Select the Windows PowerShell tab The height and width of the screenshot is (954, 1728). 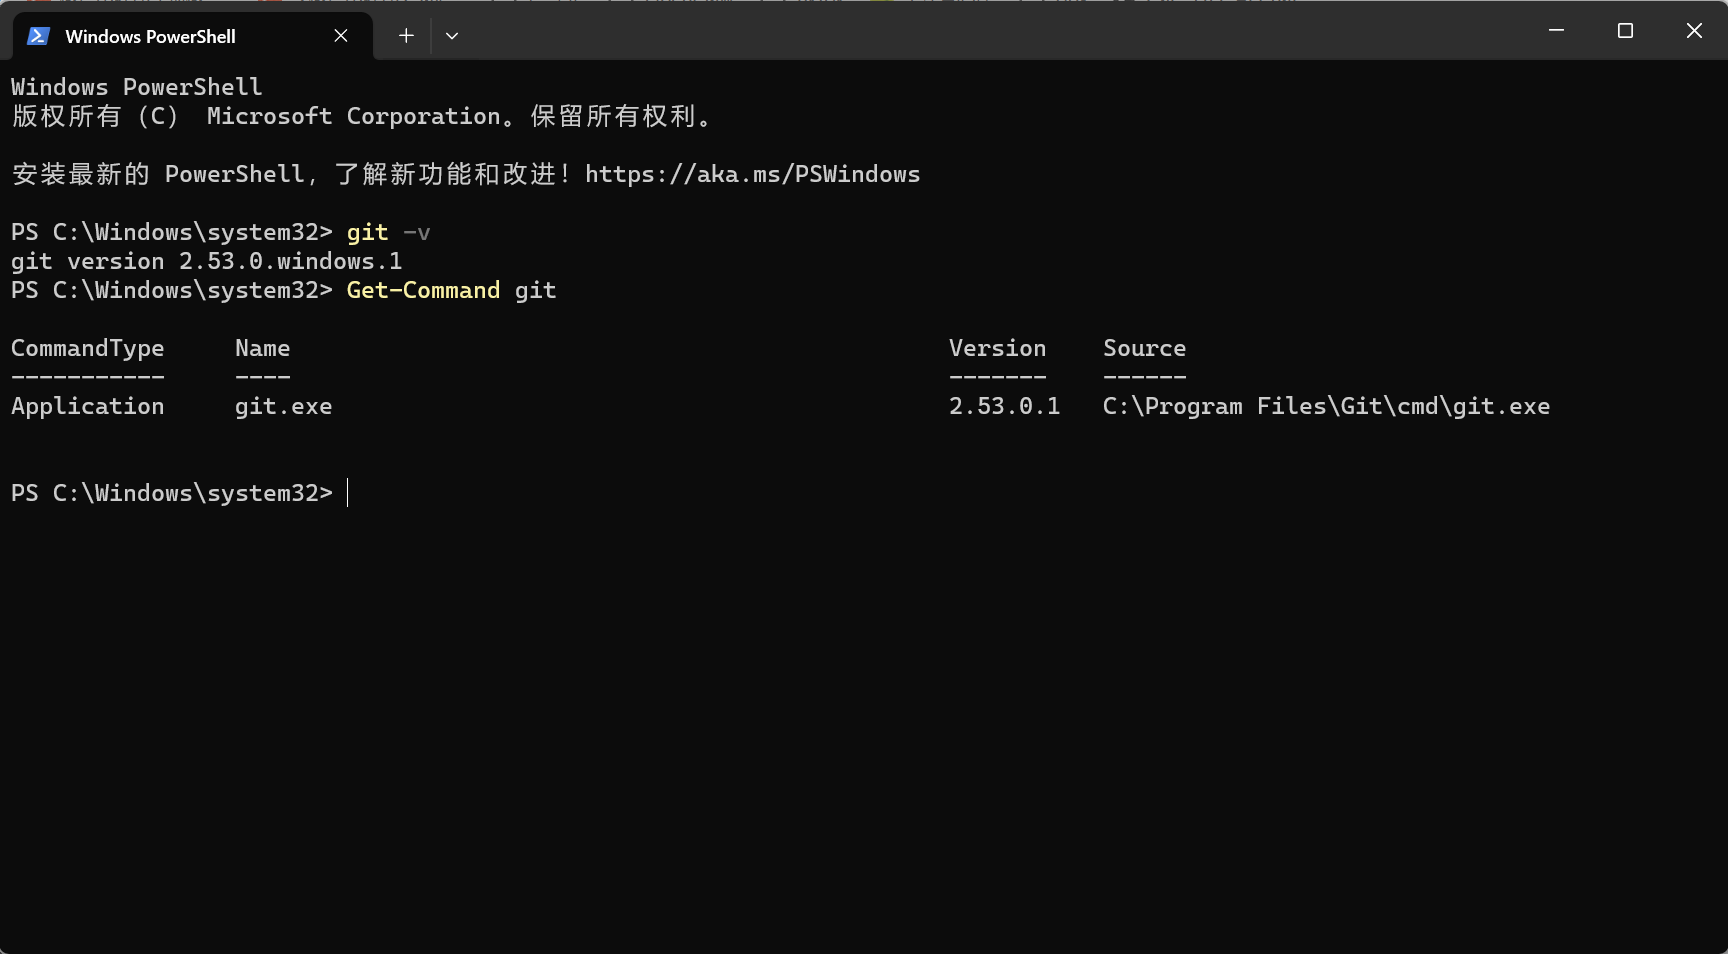click(x=192, y=36)
